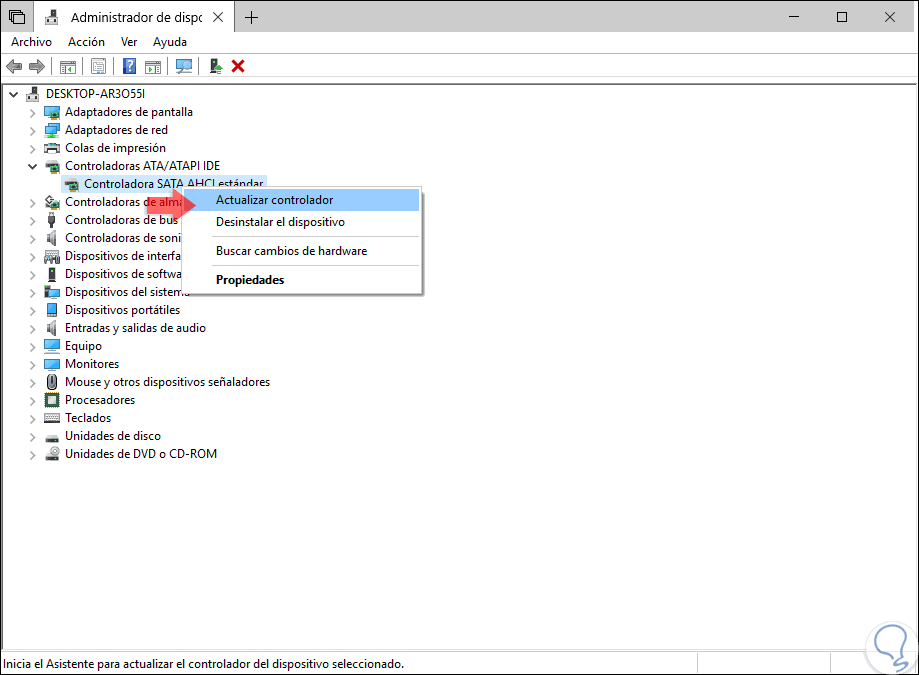This screenshot has height=675, width=919.
Task: Click the Adaptadores de pantalla icon
Action: (52, 112)
